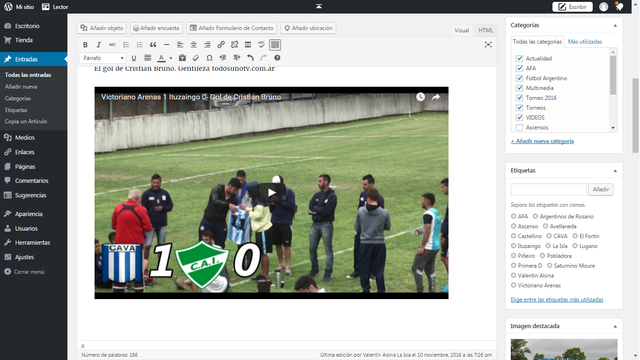The image size is (640, 360).
Task: Redo the last undone edit
Action: click(x=264, y=58)
